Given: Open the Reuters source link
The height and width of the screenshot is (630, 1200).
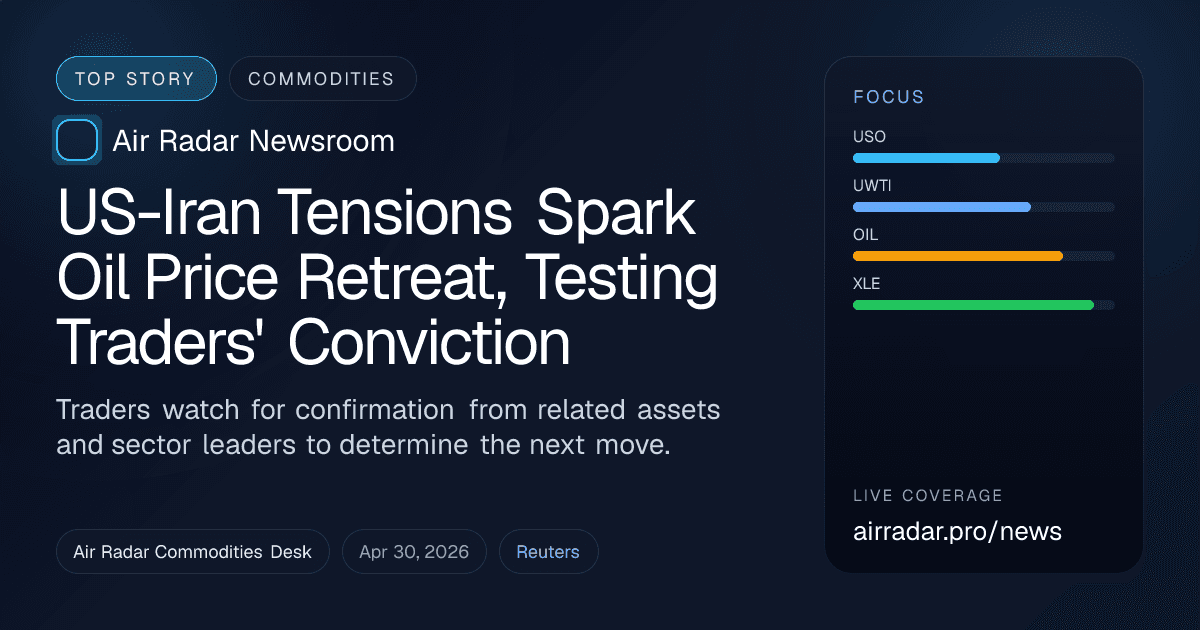Looking at the screenshot, I should click(548, 552).
